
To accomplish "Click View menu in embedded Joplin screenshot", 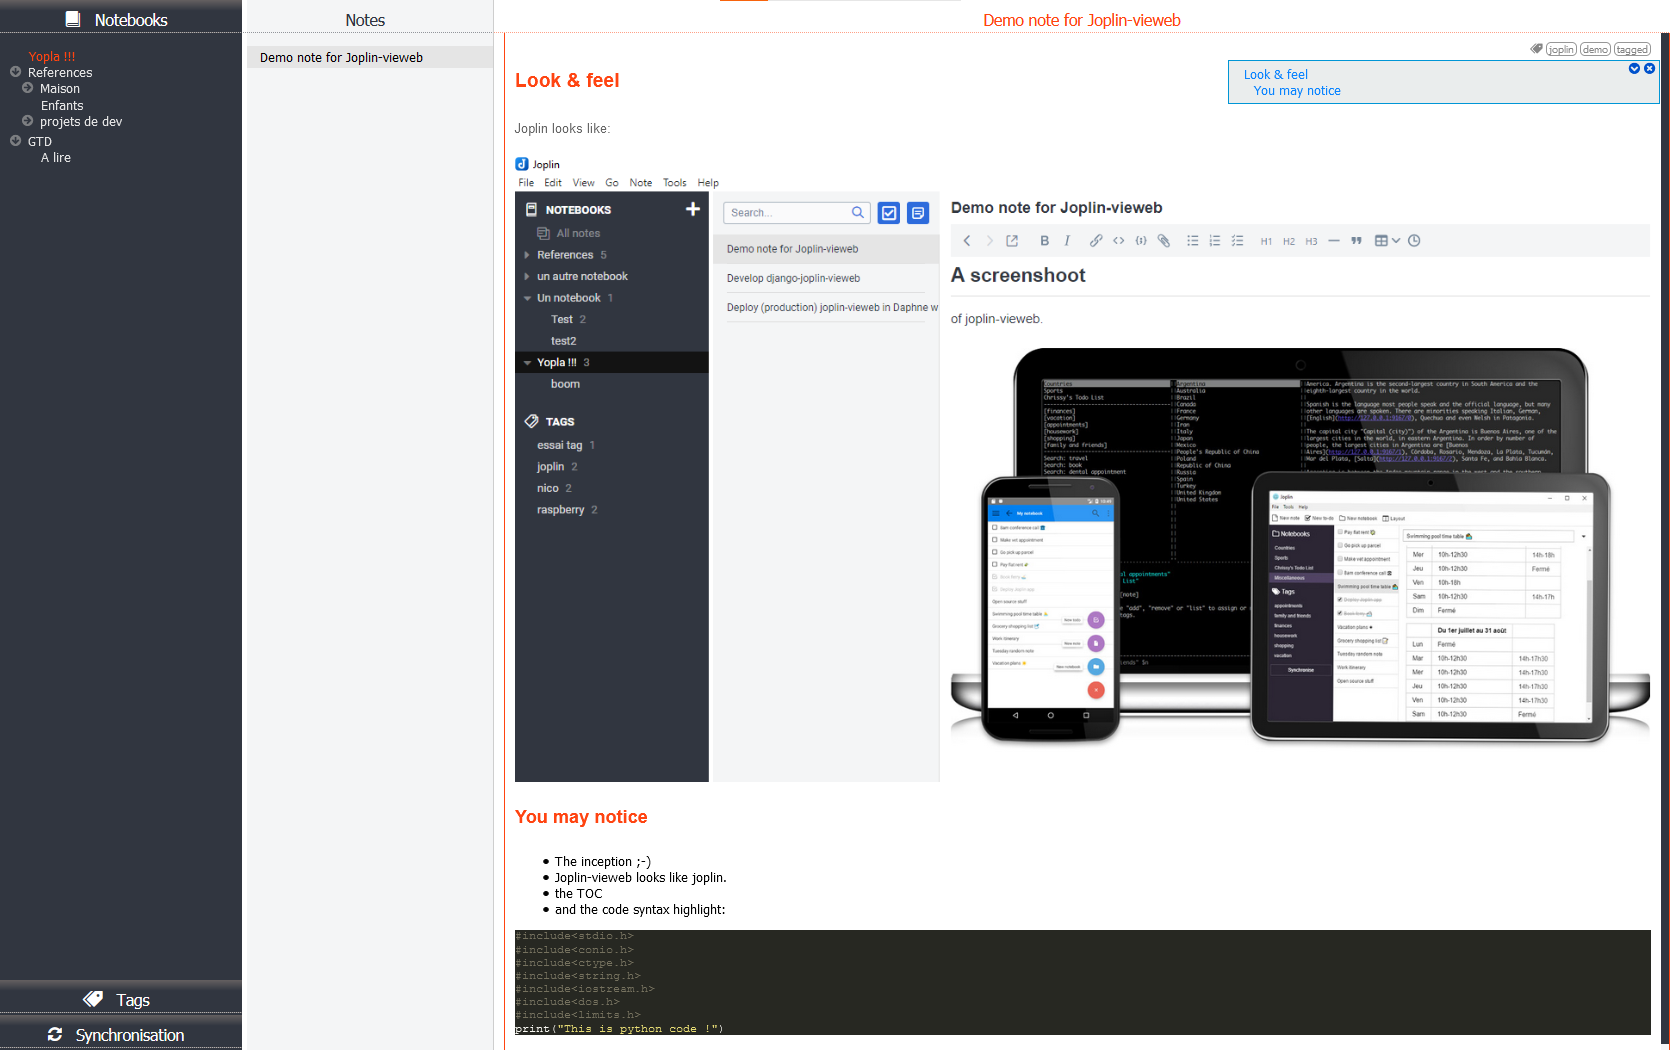I will [584, 182].
